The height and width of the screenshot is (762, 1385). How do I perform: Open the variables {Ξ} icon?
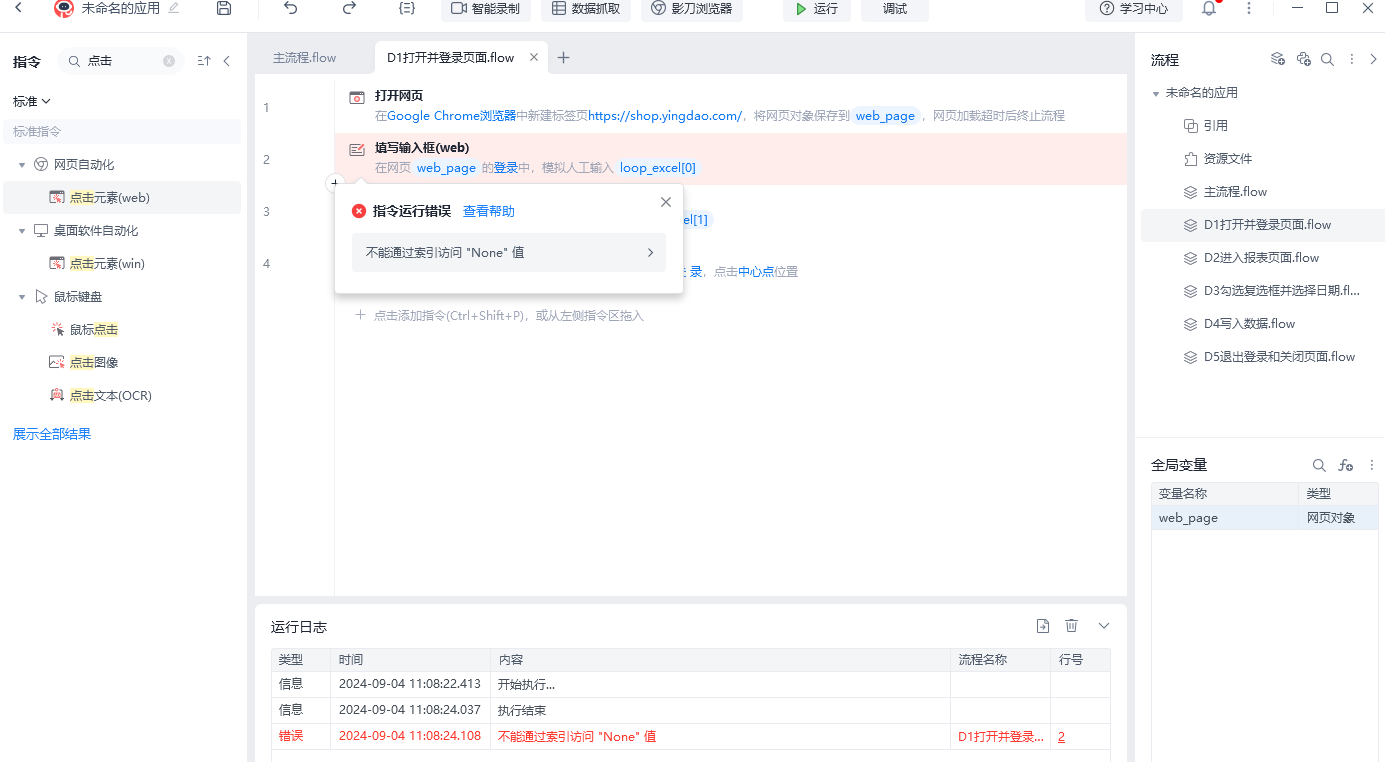click(406, 8)
